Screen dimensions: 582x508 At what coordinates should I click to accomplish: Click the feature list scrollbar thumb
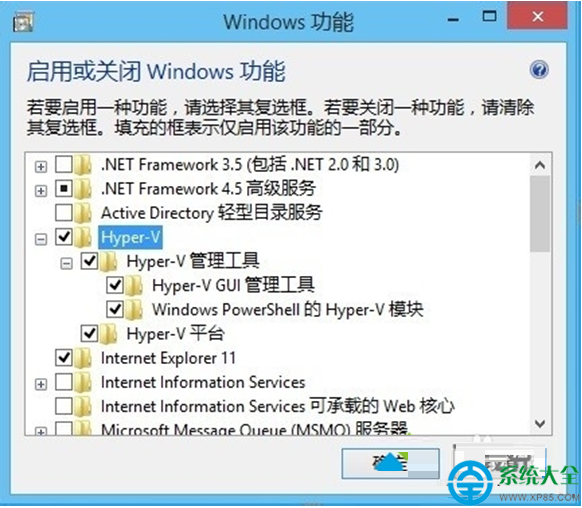pos(540,214)
